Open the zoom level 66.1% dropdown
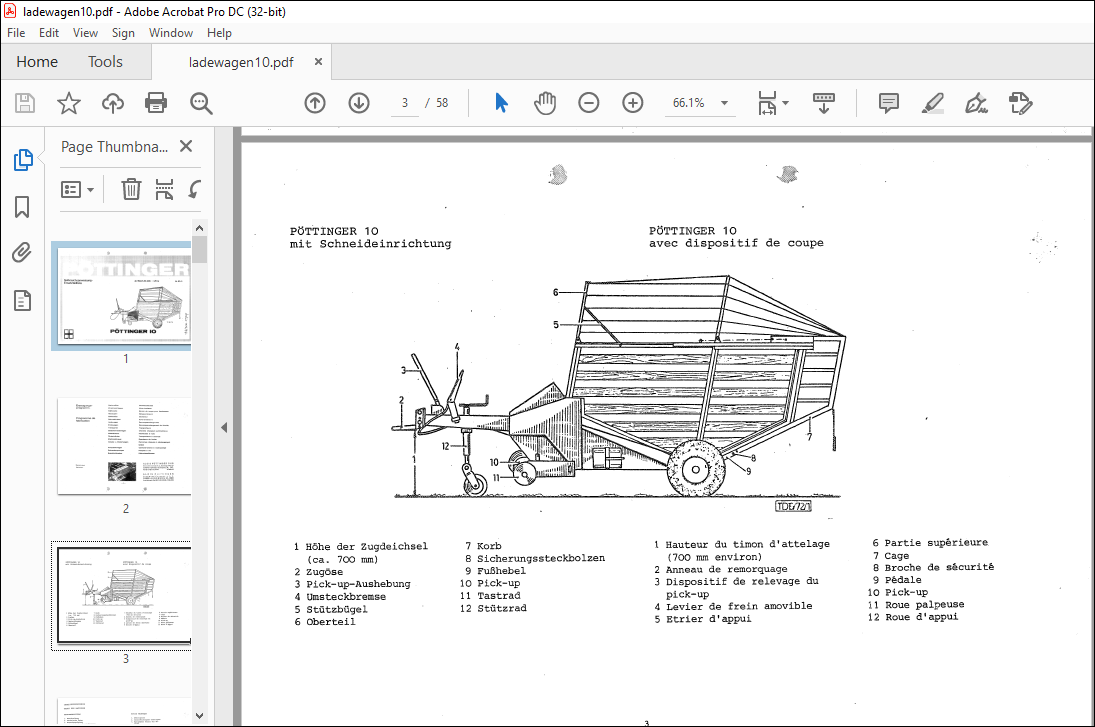 click(724, 103)
